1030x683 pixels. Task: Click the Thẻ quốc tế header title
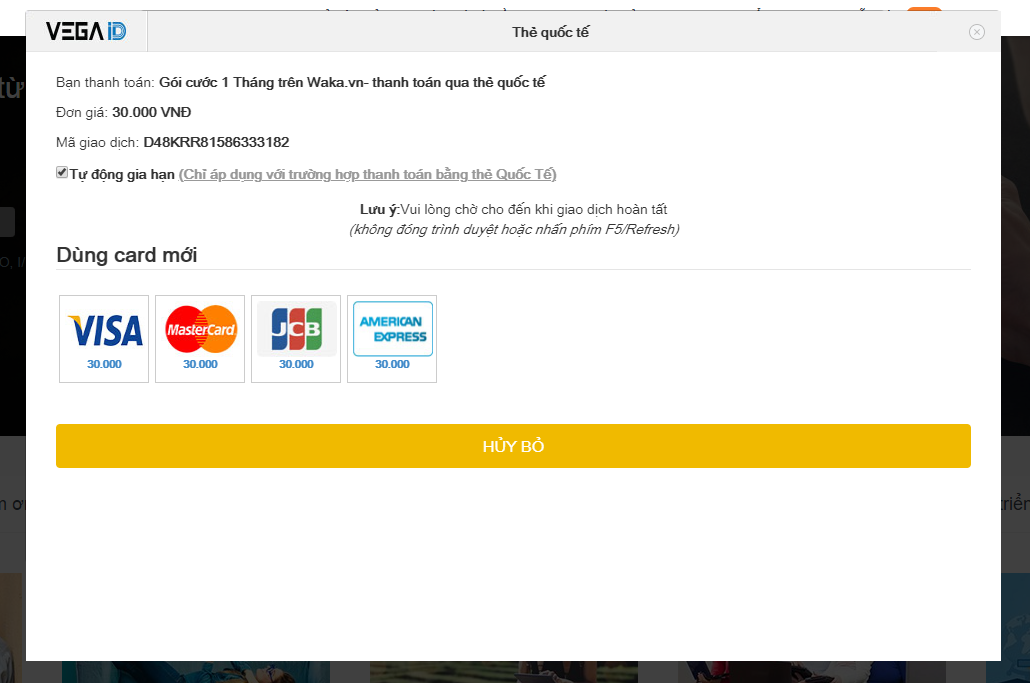[x=550, y=32]
